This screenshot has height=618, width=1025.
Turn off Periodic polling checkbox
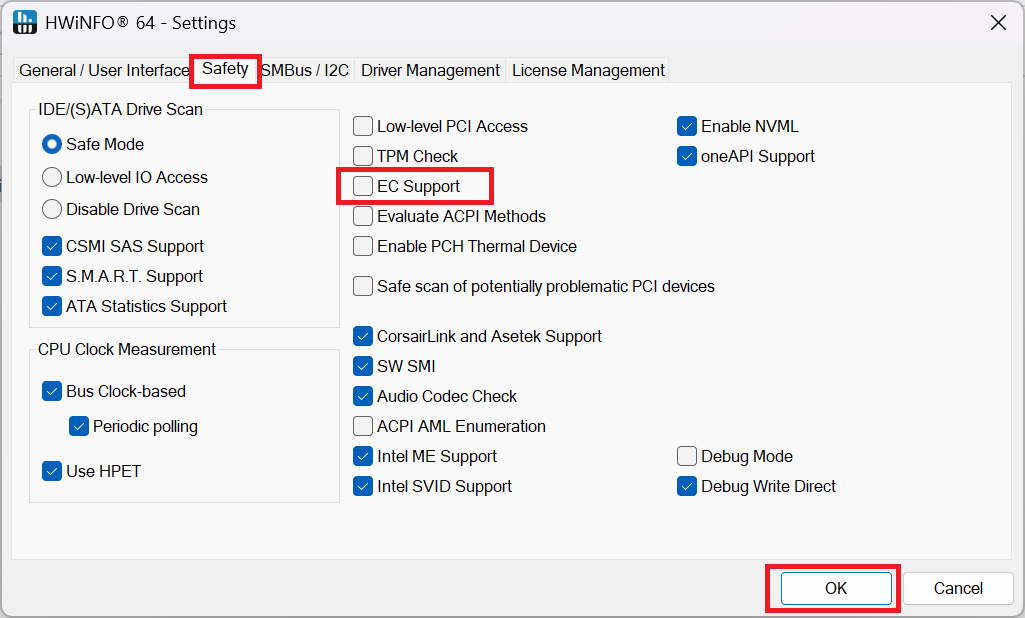[79, 426]
